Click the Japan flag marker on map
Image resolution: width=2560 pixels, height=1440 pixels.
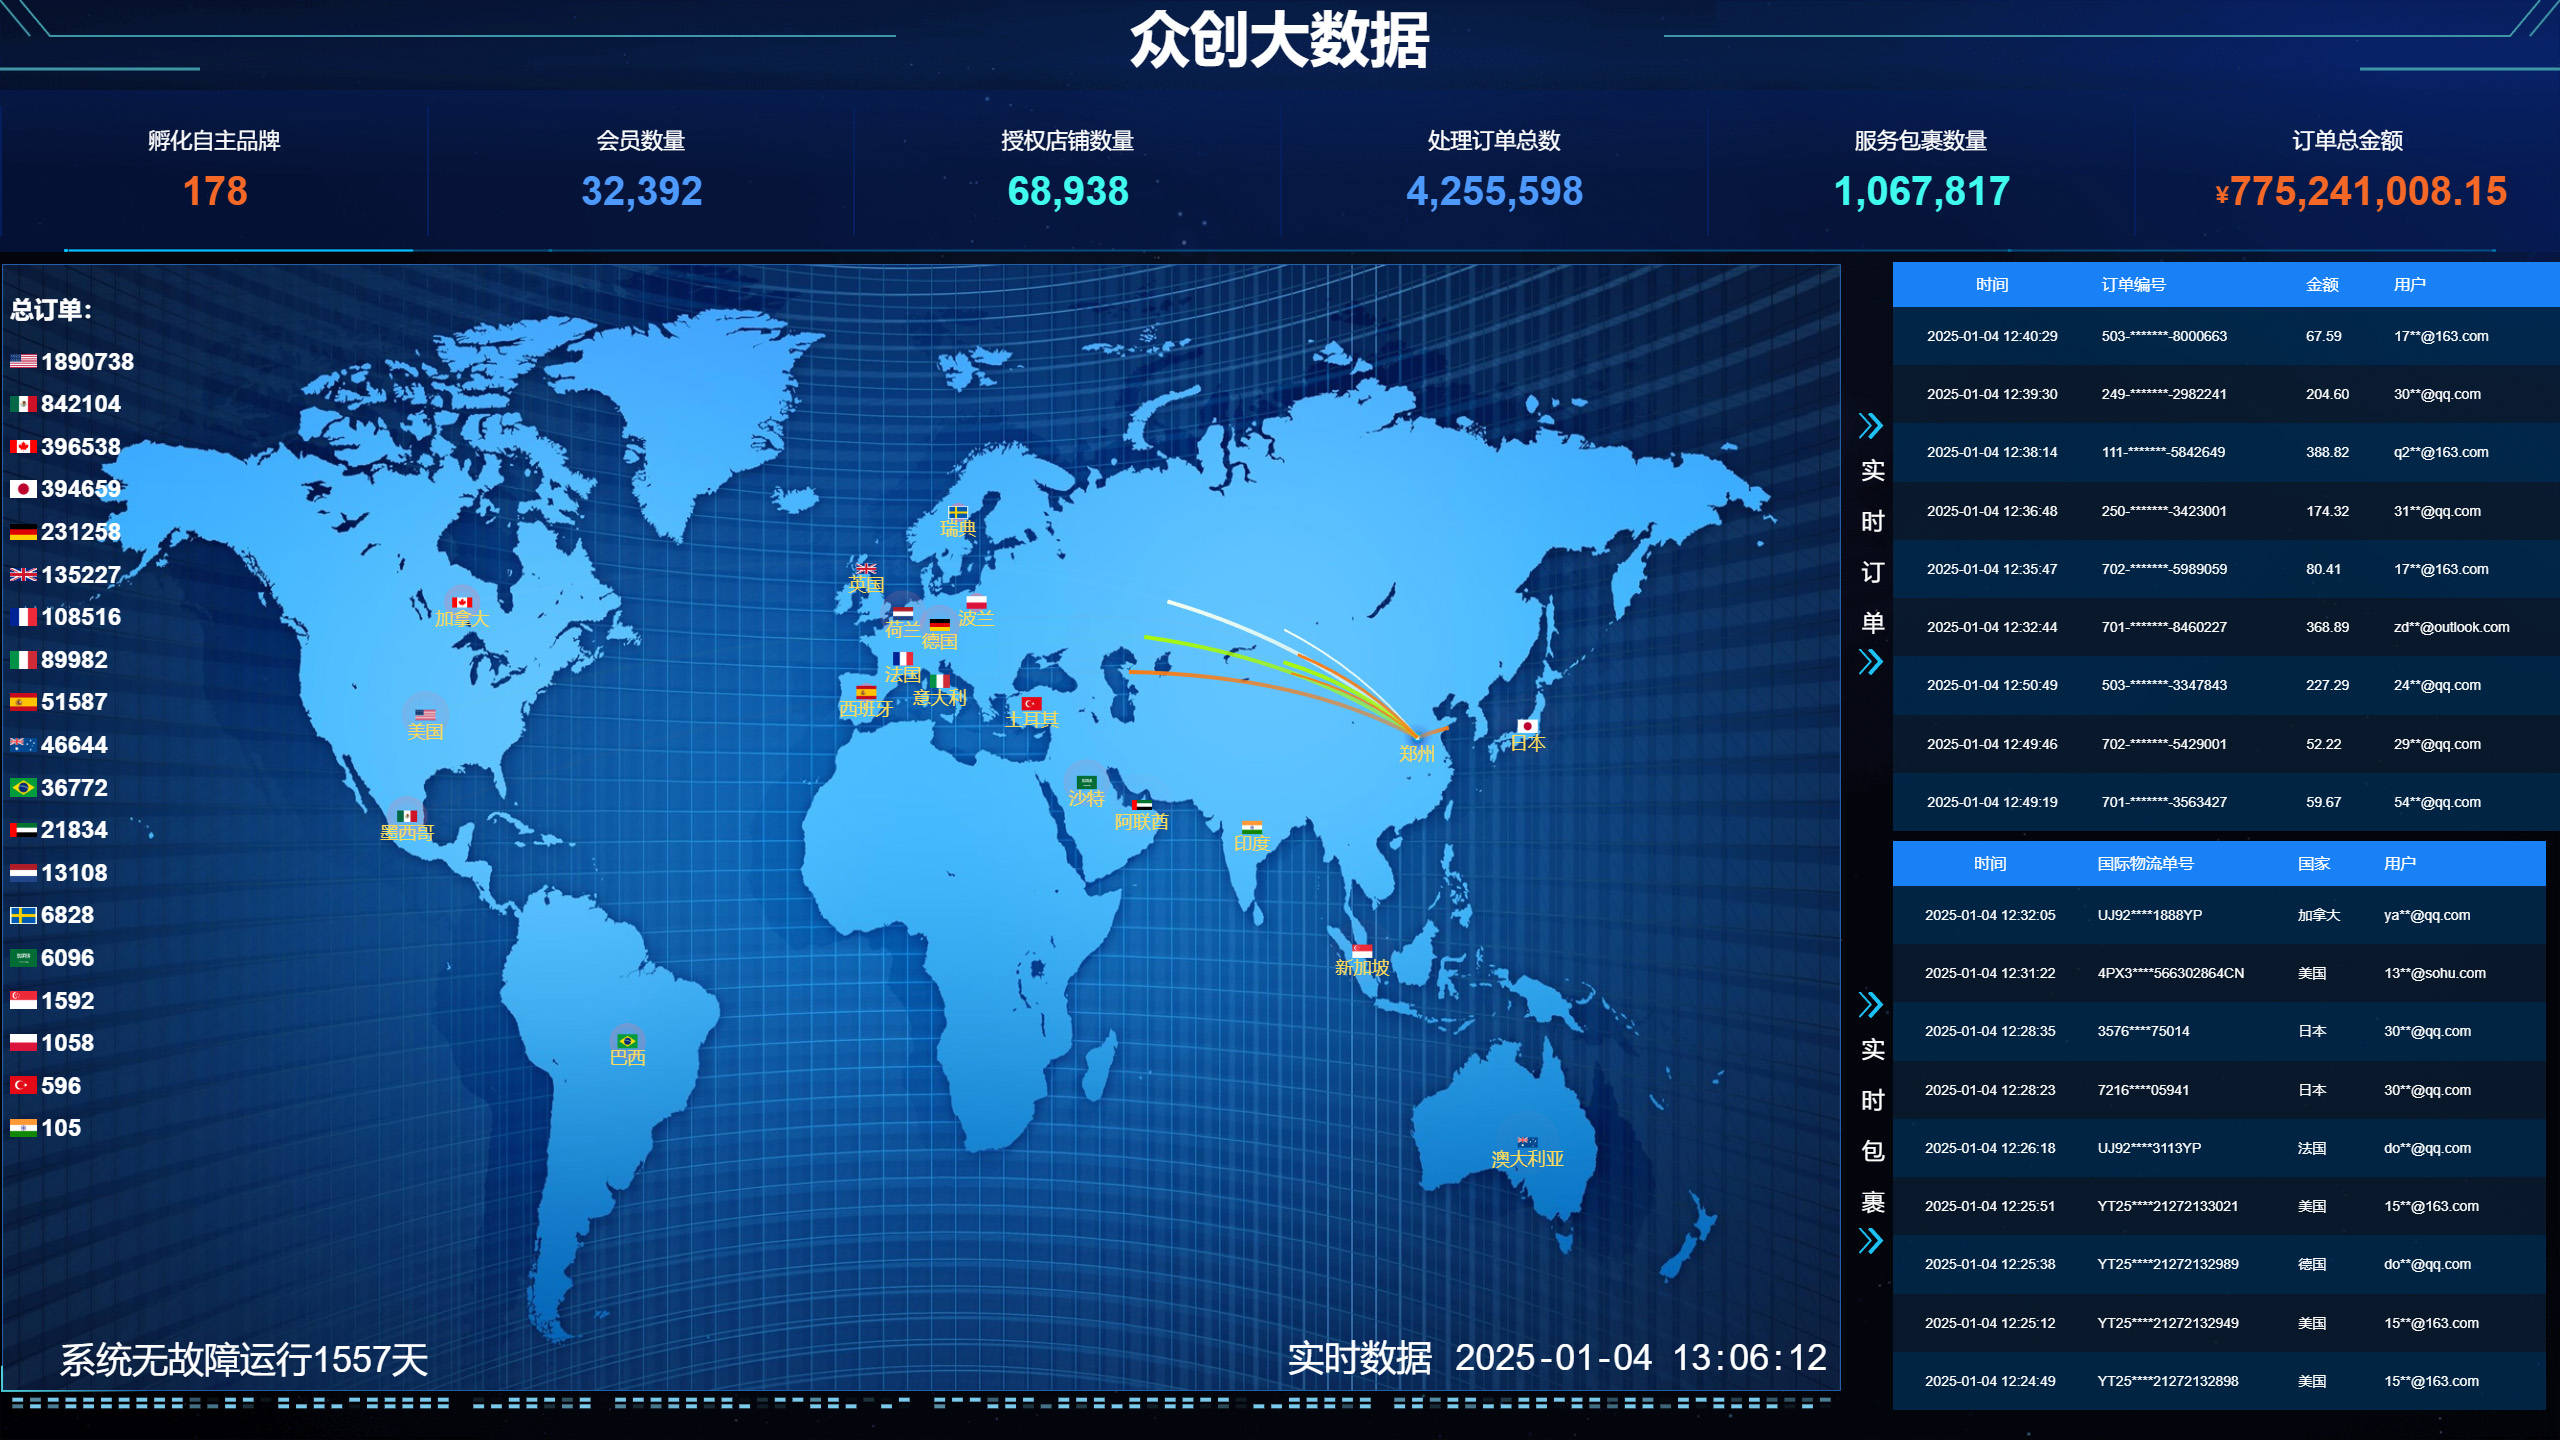click(1527, 726)
